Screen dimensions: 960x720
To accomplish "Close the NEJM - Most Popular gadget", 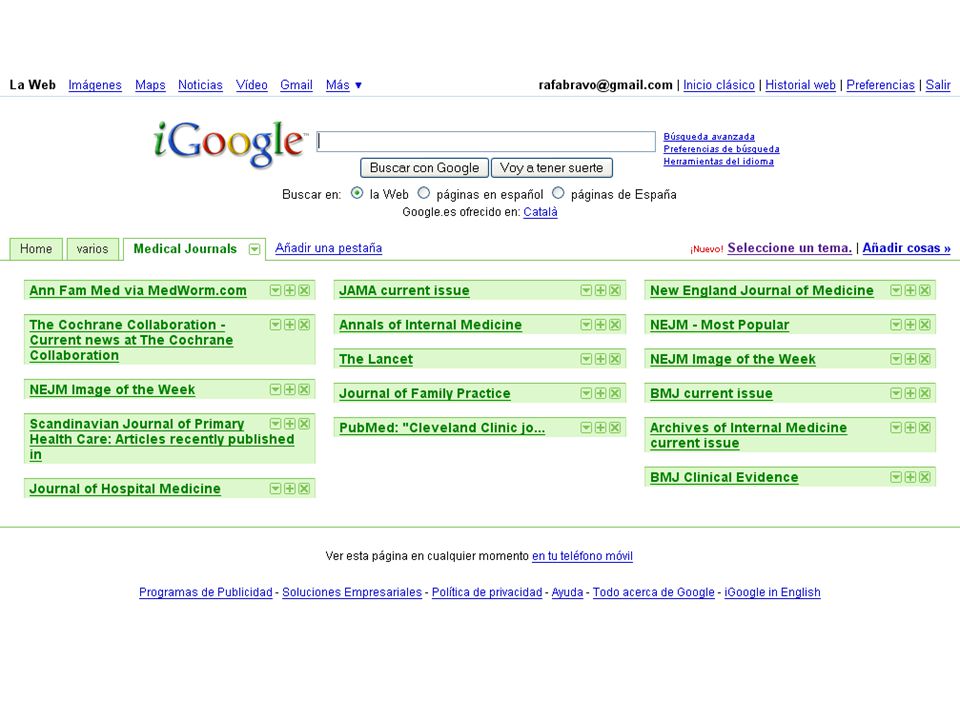I will tap(924, 324).
